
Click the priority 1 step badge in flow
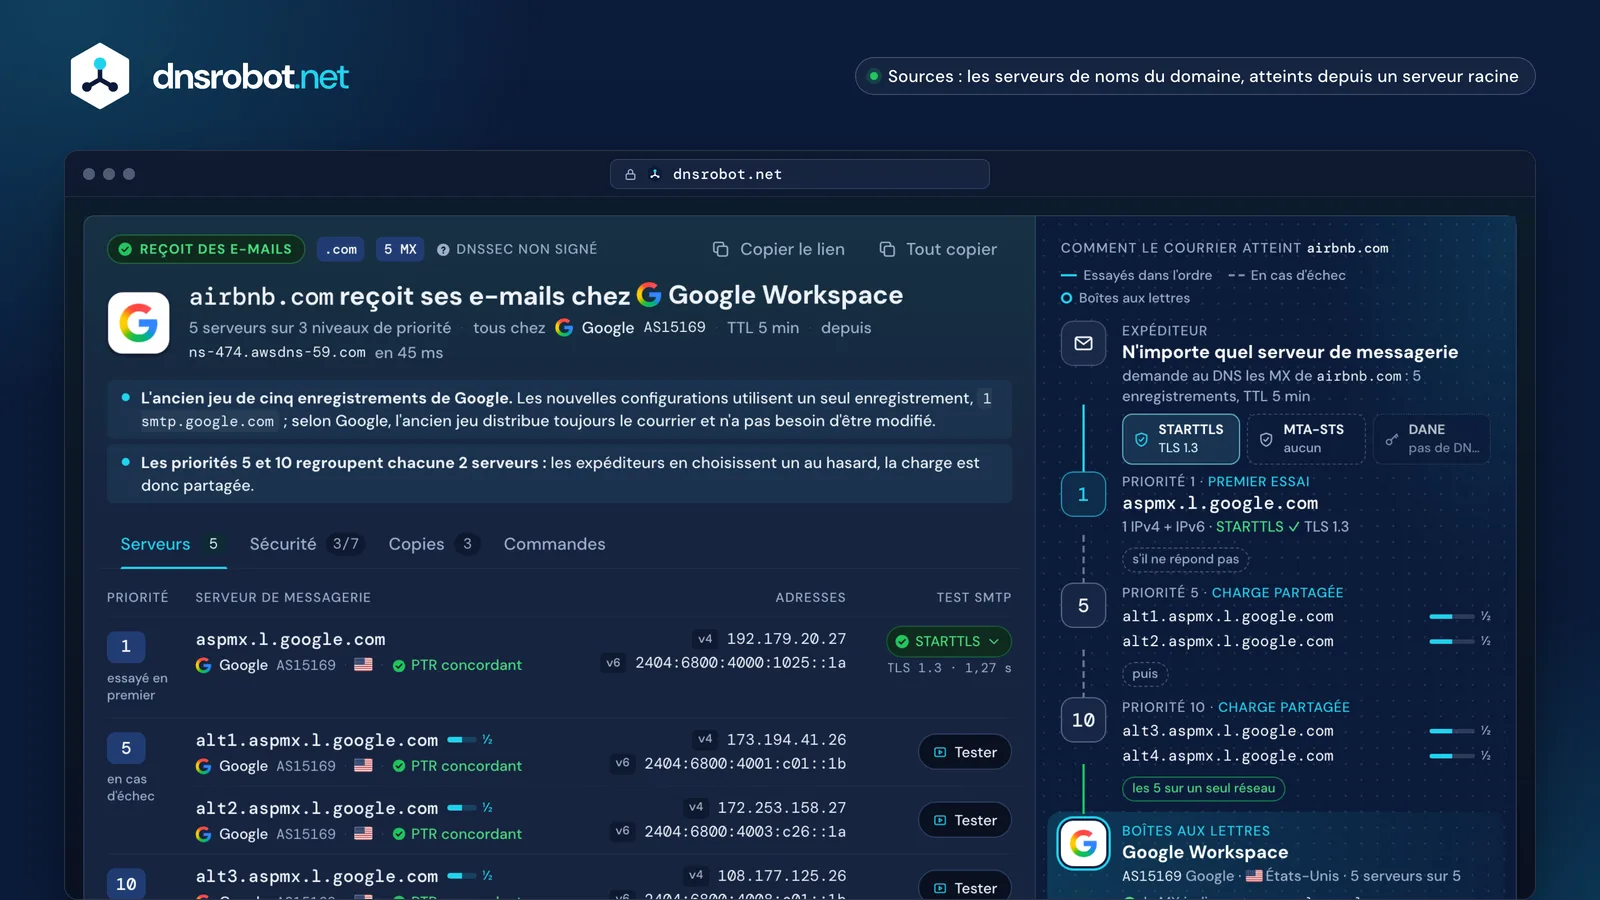click(1083, 494)
